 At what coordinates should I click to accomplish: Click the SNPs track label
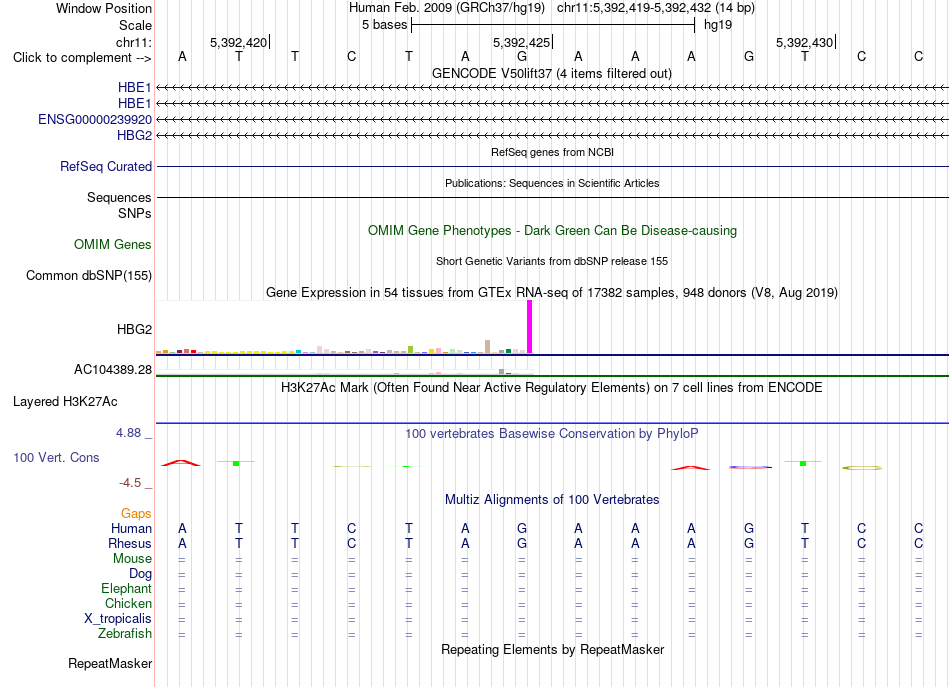point(135,213)
